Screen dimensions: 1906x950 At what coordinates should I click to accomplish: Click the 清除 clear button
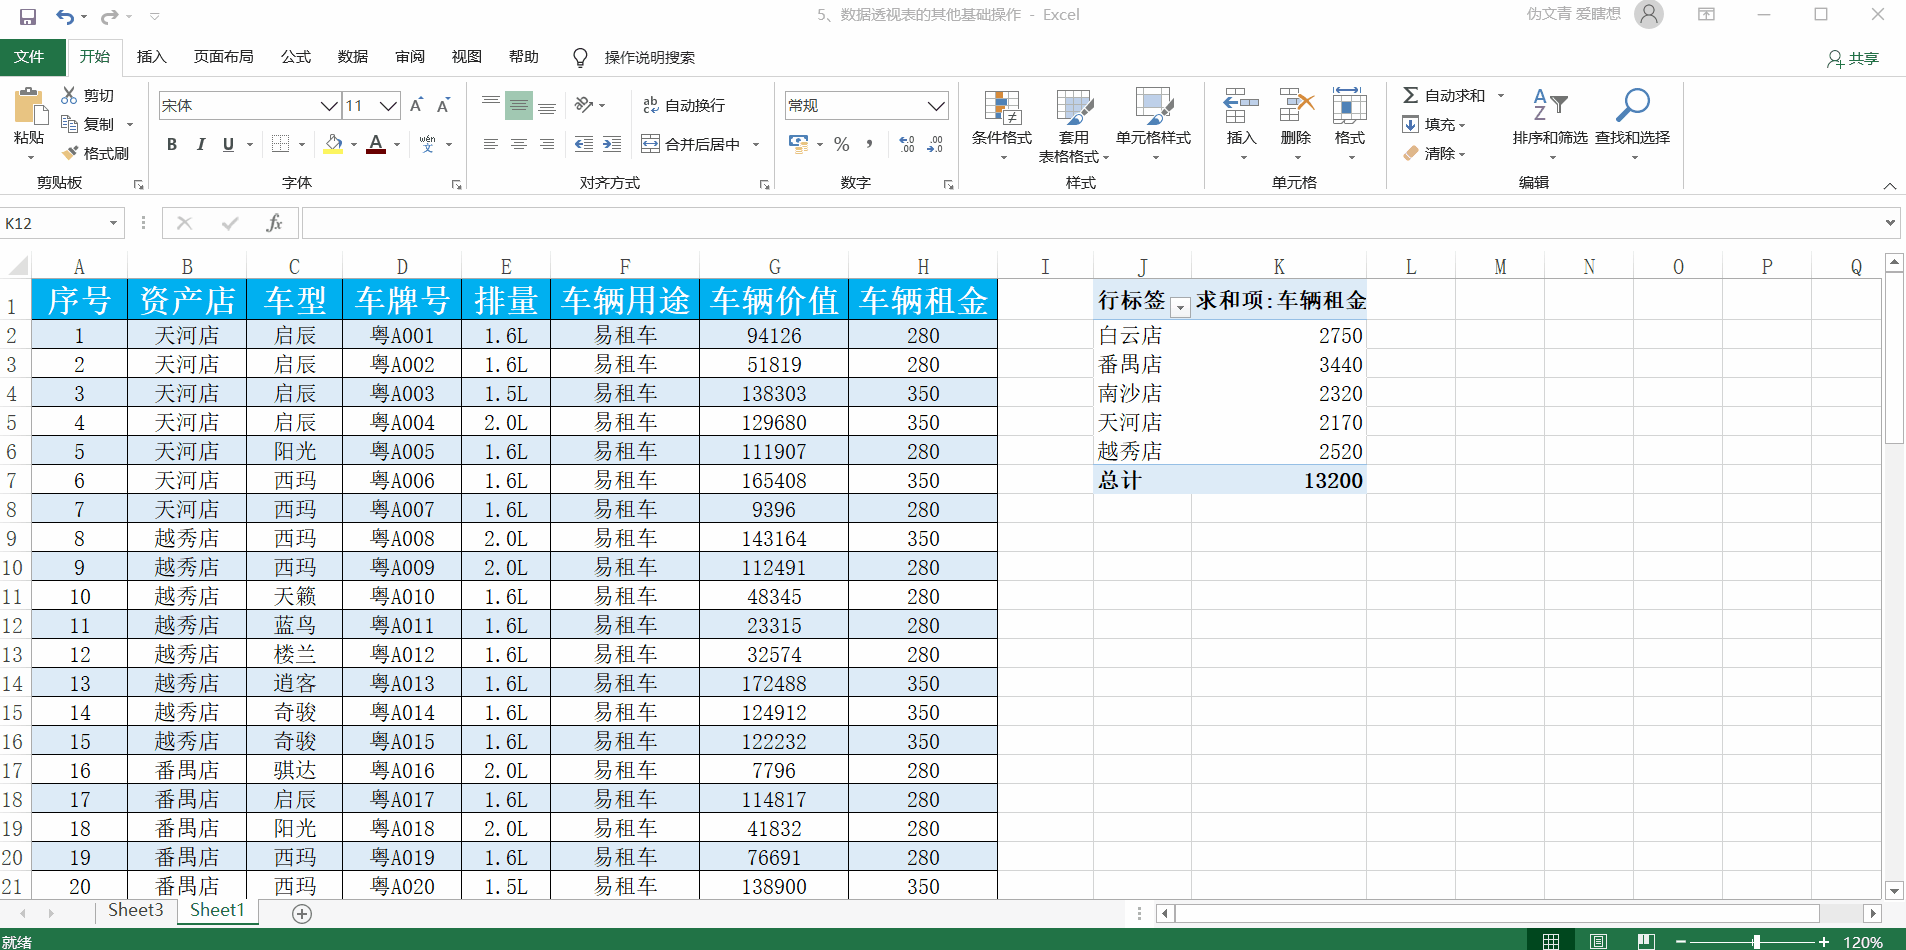point(1433,153)
